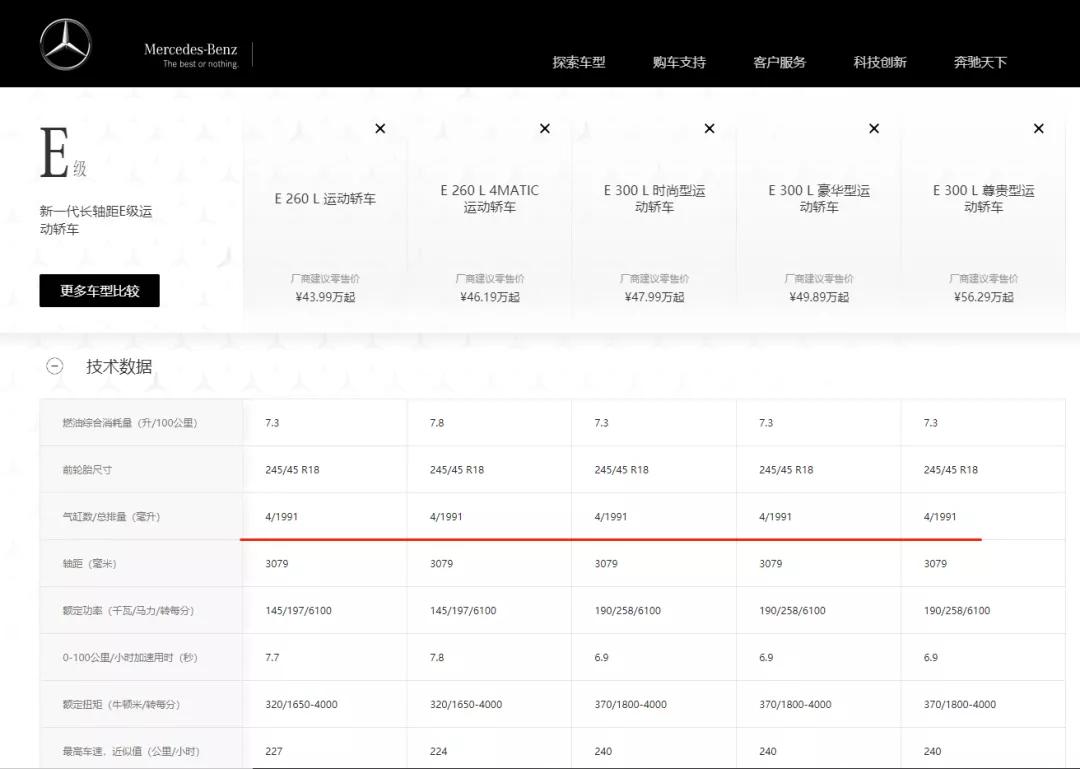
Task: Click the 224 top speed value
Action: pyautogui.click(x=438, y=751)
